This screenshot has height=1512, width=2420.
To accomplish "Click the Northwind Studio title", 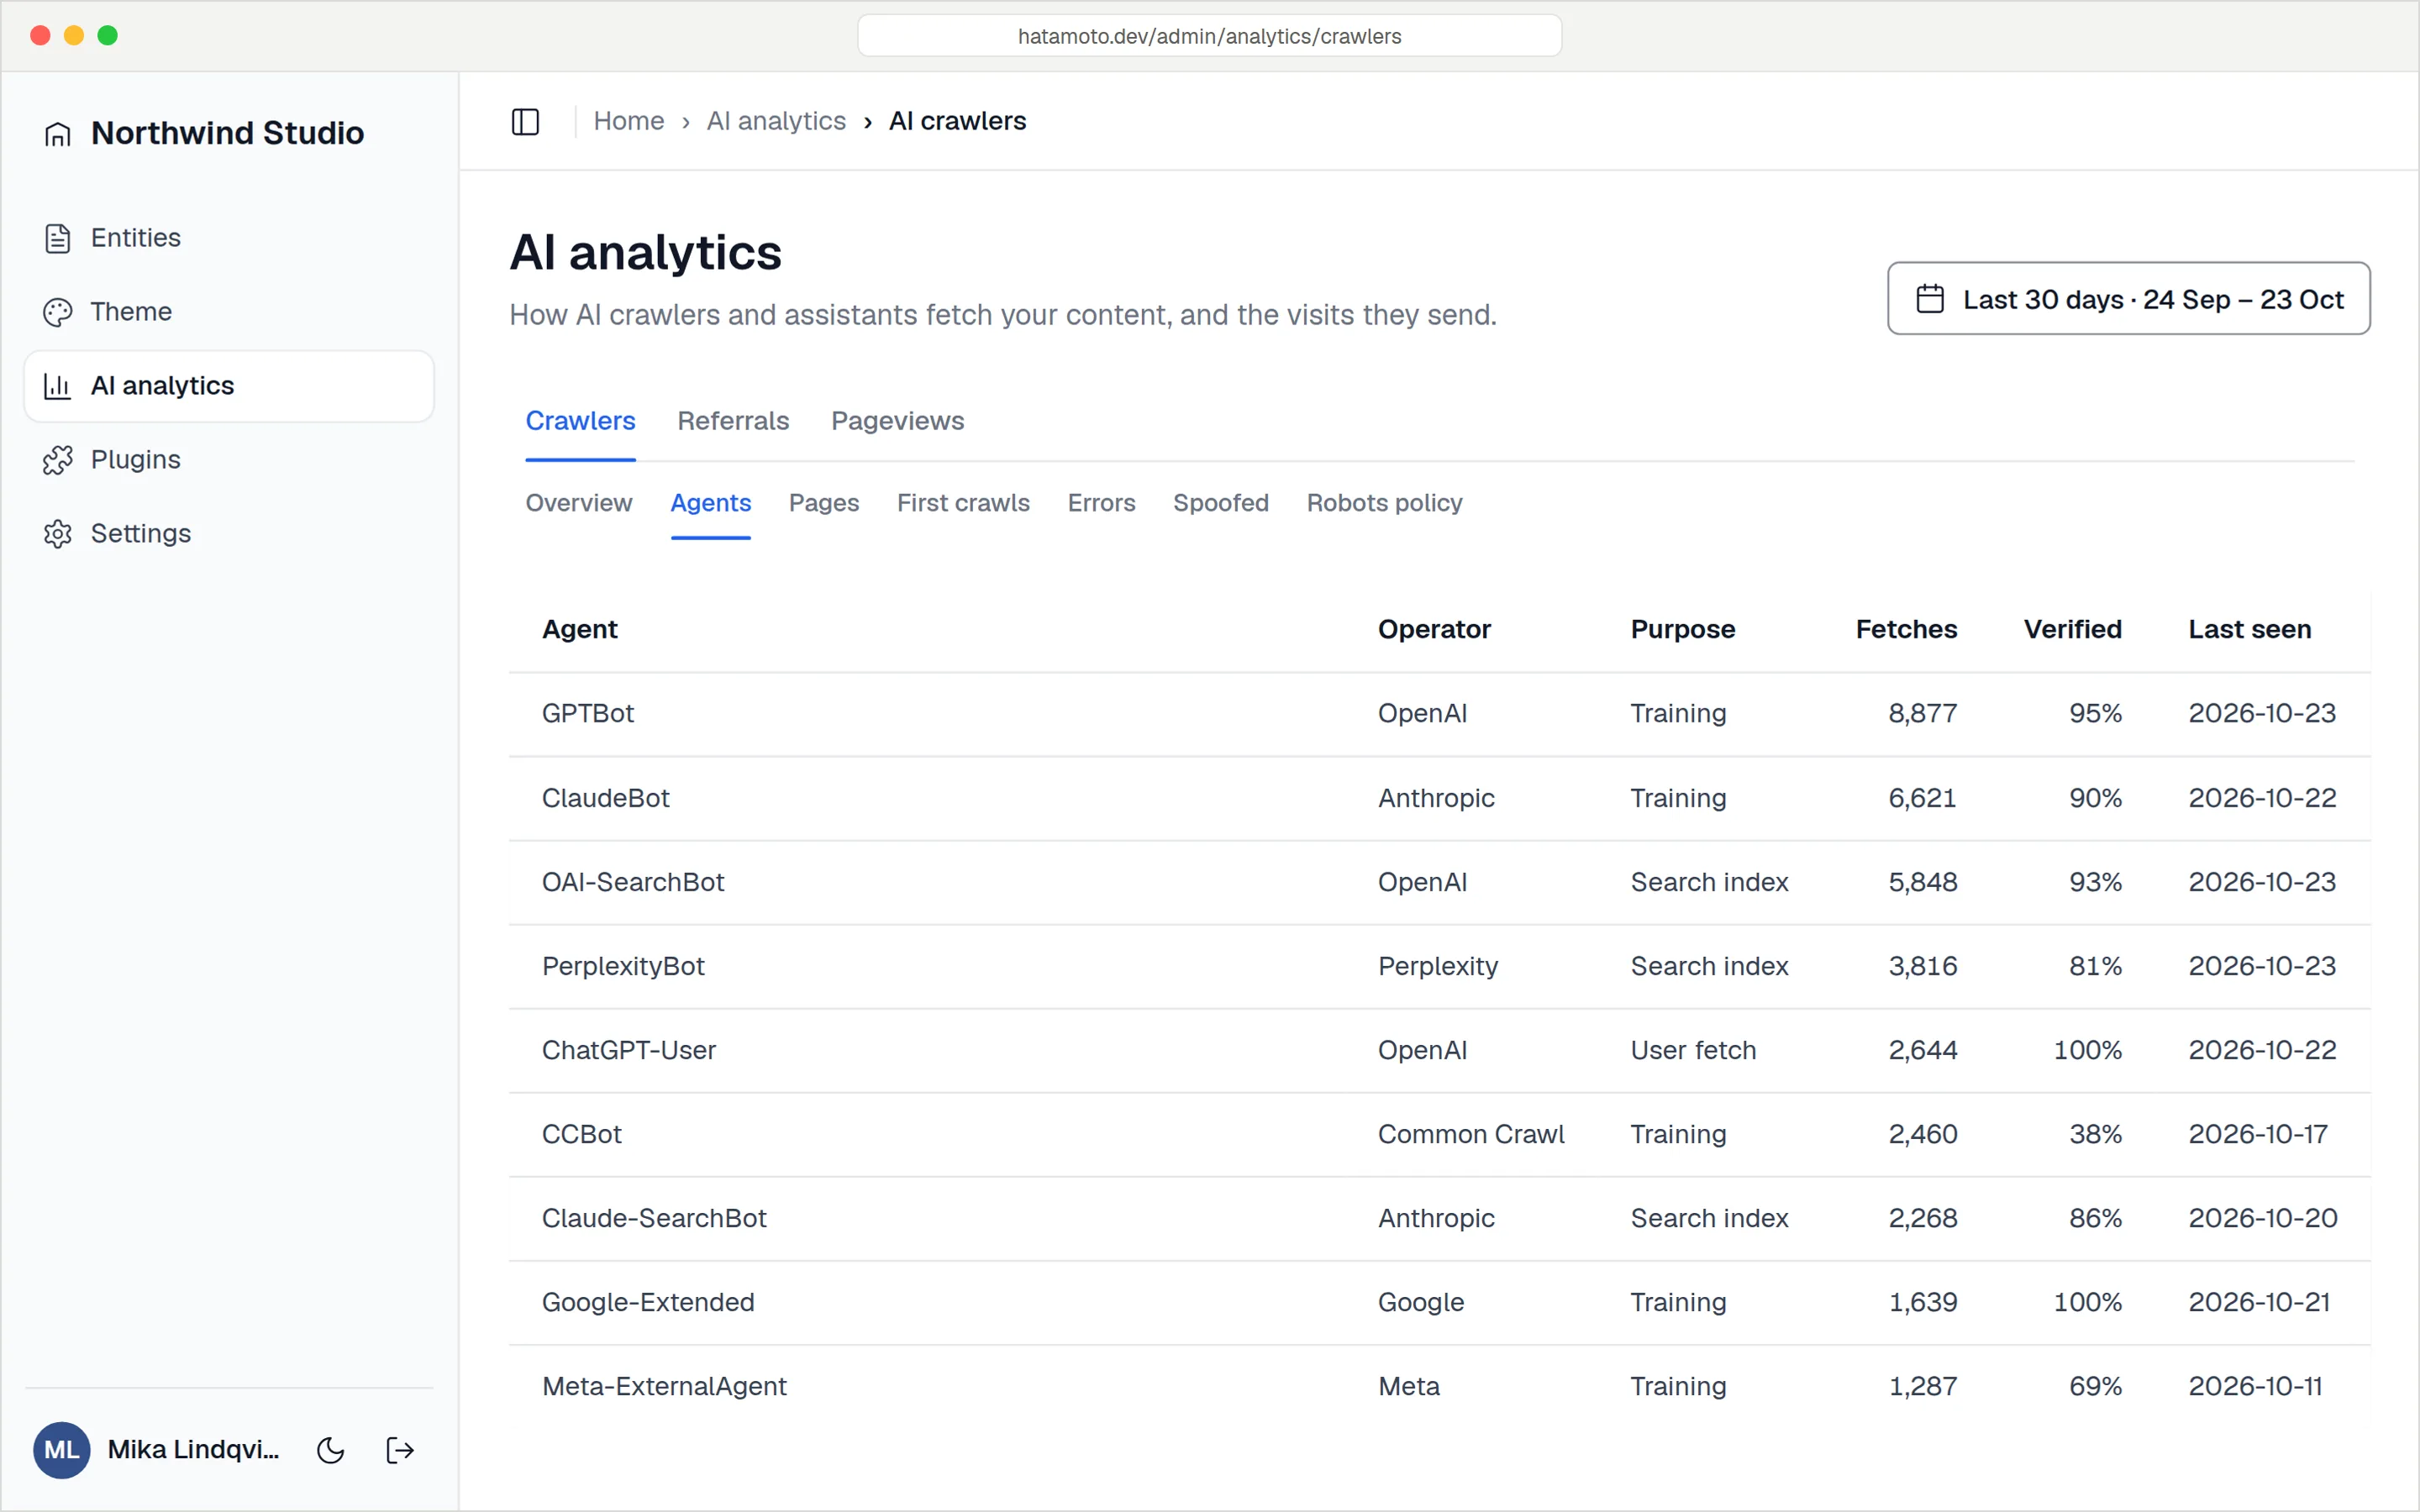I will (227, 133).
